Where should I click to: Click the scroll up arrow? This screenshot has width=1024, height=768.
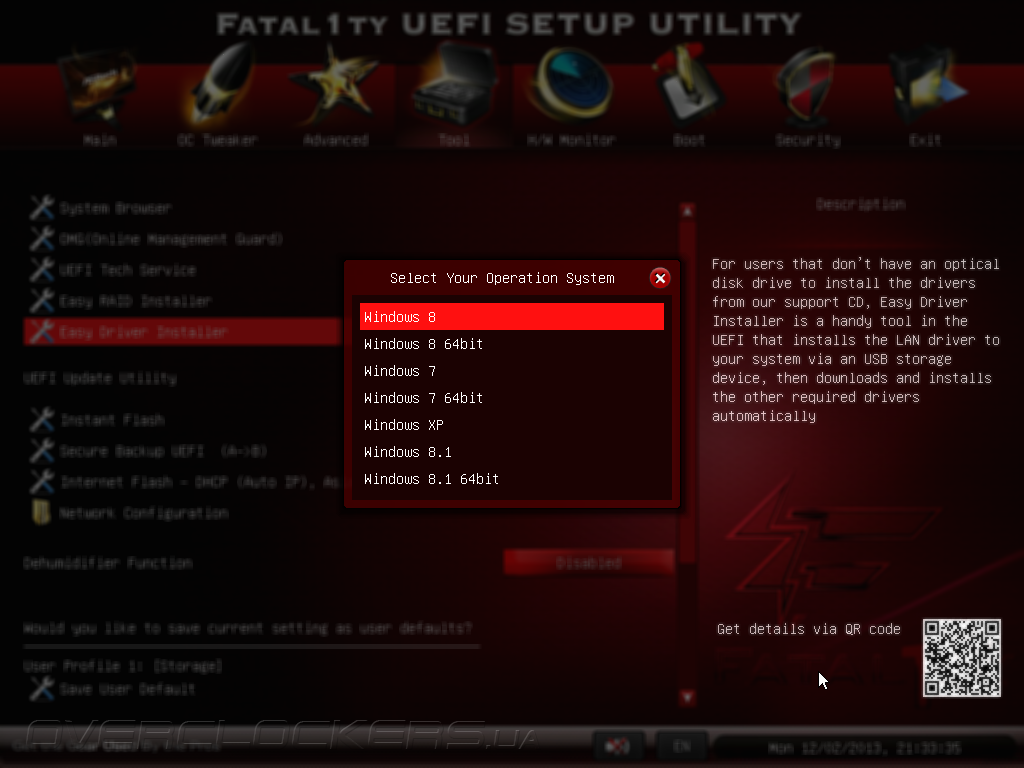point(687,211)
